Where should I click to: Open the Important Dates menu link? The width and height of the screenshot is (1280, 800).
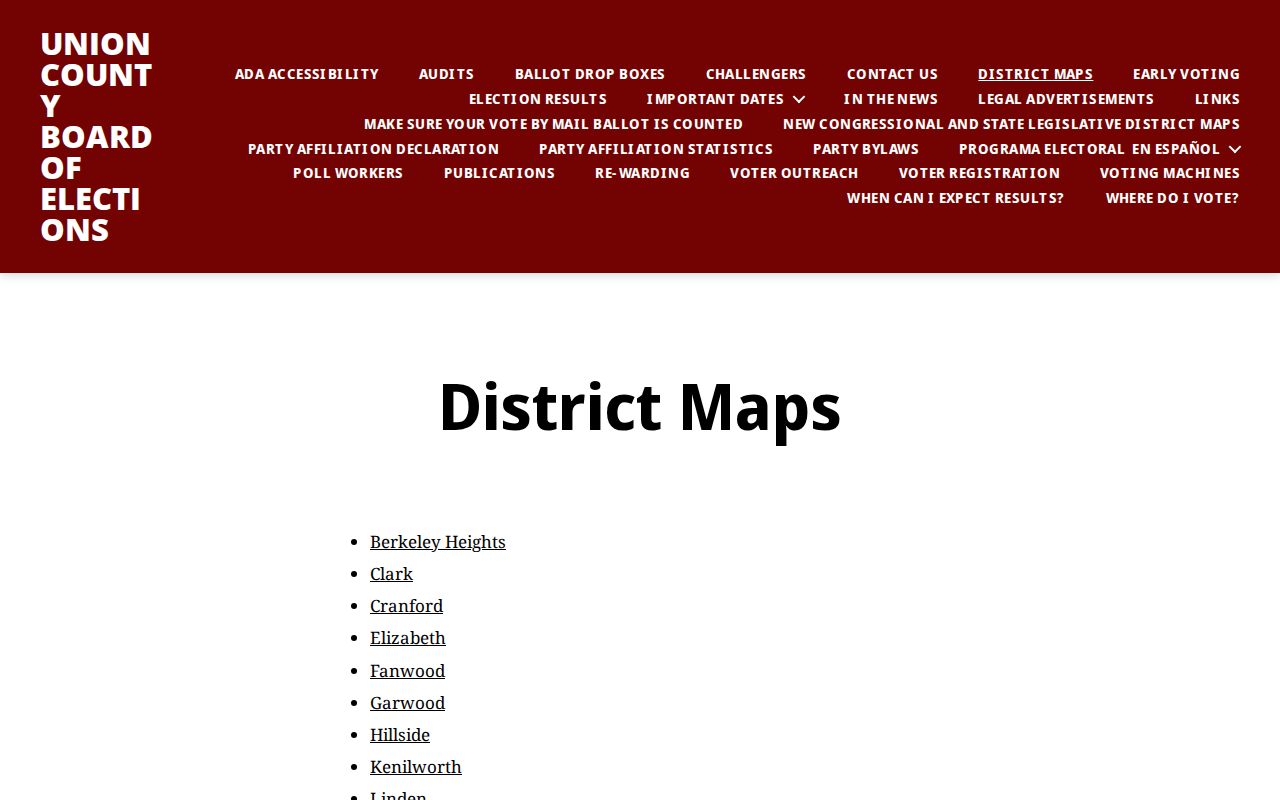tap(715, 99)
